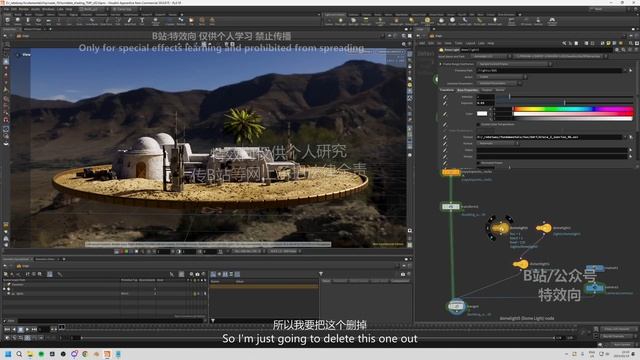Click the lowest dome light bulb node
This screenshot has width=640, height=360.
[x=520, y=264]
